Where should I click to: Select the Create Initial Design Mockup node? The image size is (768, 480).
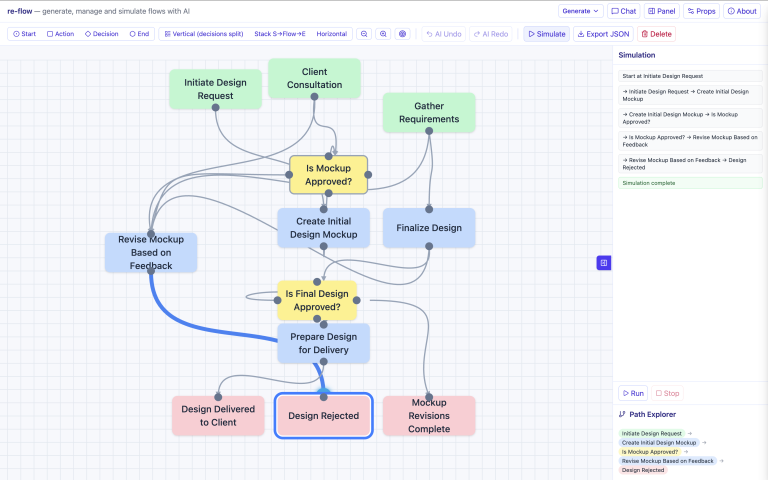coord(323,228)
